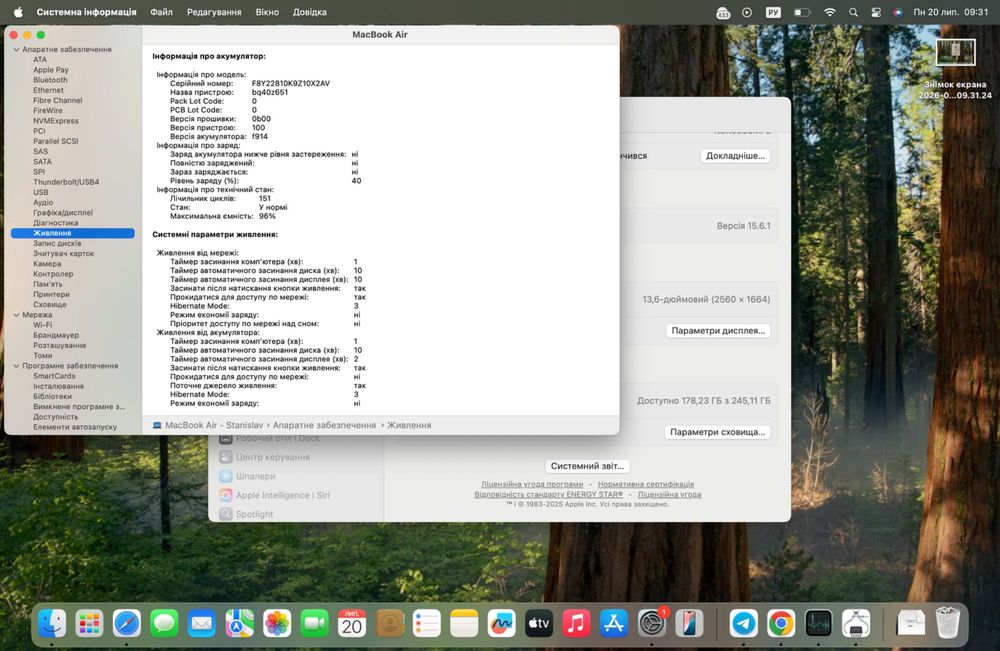The height and width of the screenshot is (651, 1000).
Task: Open the Нормативна сертифікація link
Action: (x=645, y=485)
